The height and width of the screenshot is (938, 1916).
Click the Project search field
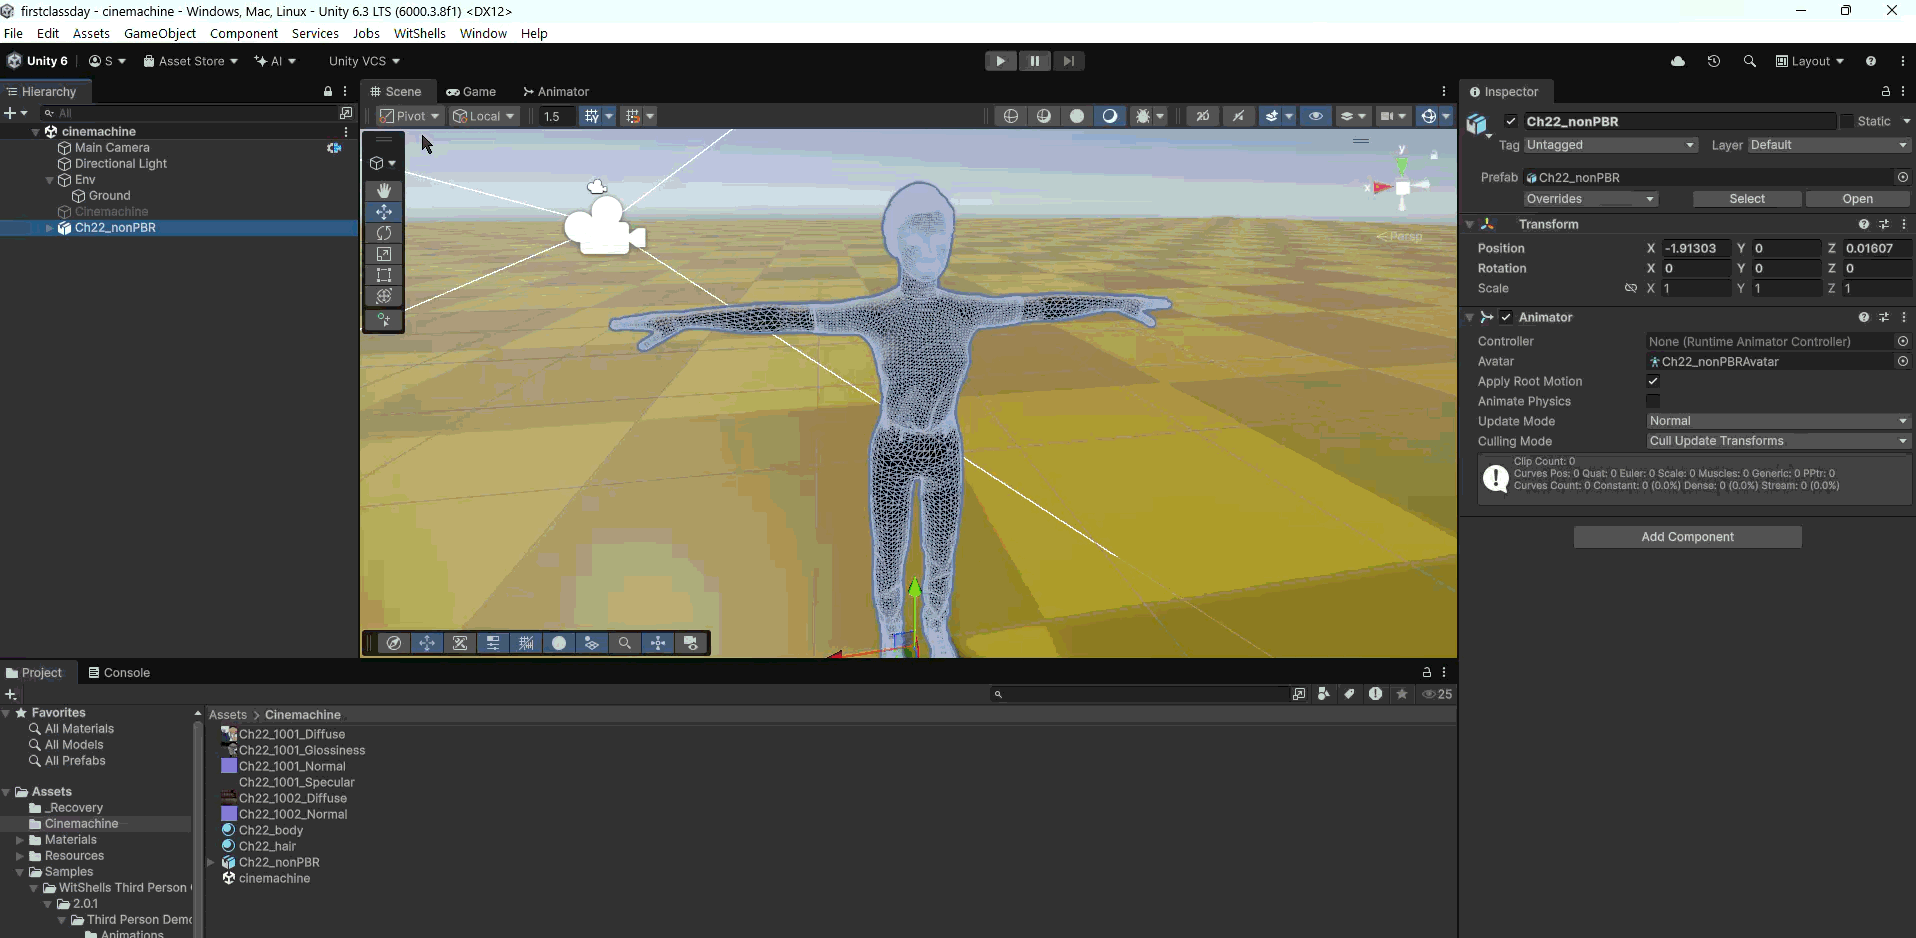coord(1139,694)
